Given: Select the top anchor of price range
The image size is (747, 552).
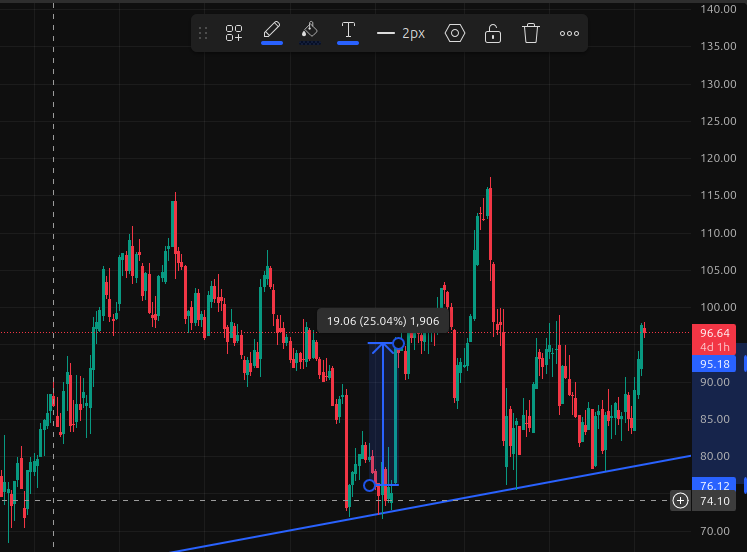Looking at the screenshot, I should pyautogui.click(x=399, y=344).
